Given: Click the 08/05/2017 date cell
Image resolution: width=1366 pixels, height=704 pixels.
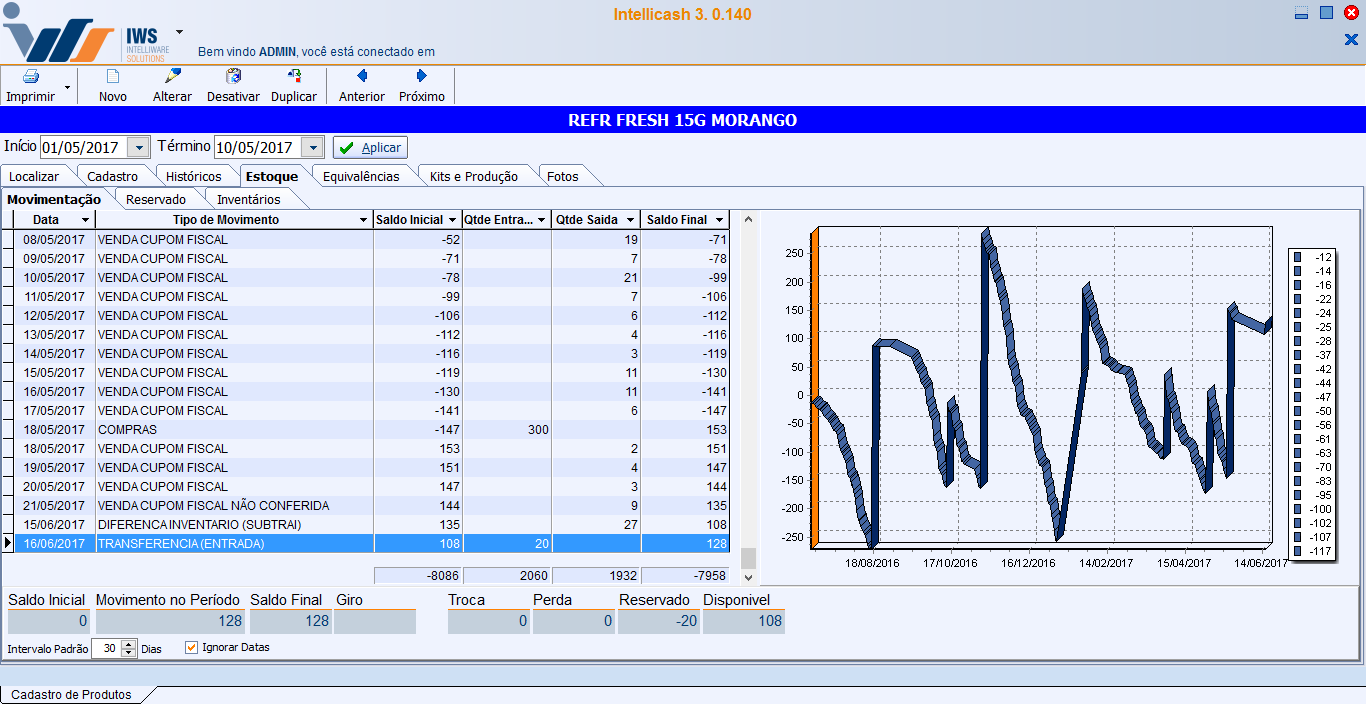Looking at the screenshot, I should coord(55,240).
